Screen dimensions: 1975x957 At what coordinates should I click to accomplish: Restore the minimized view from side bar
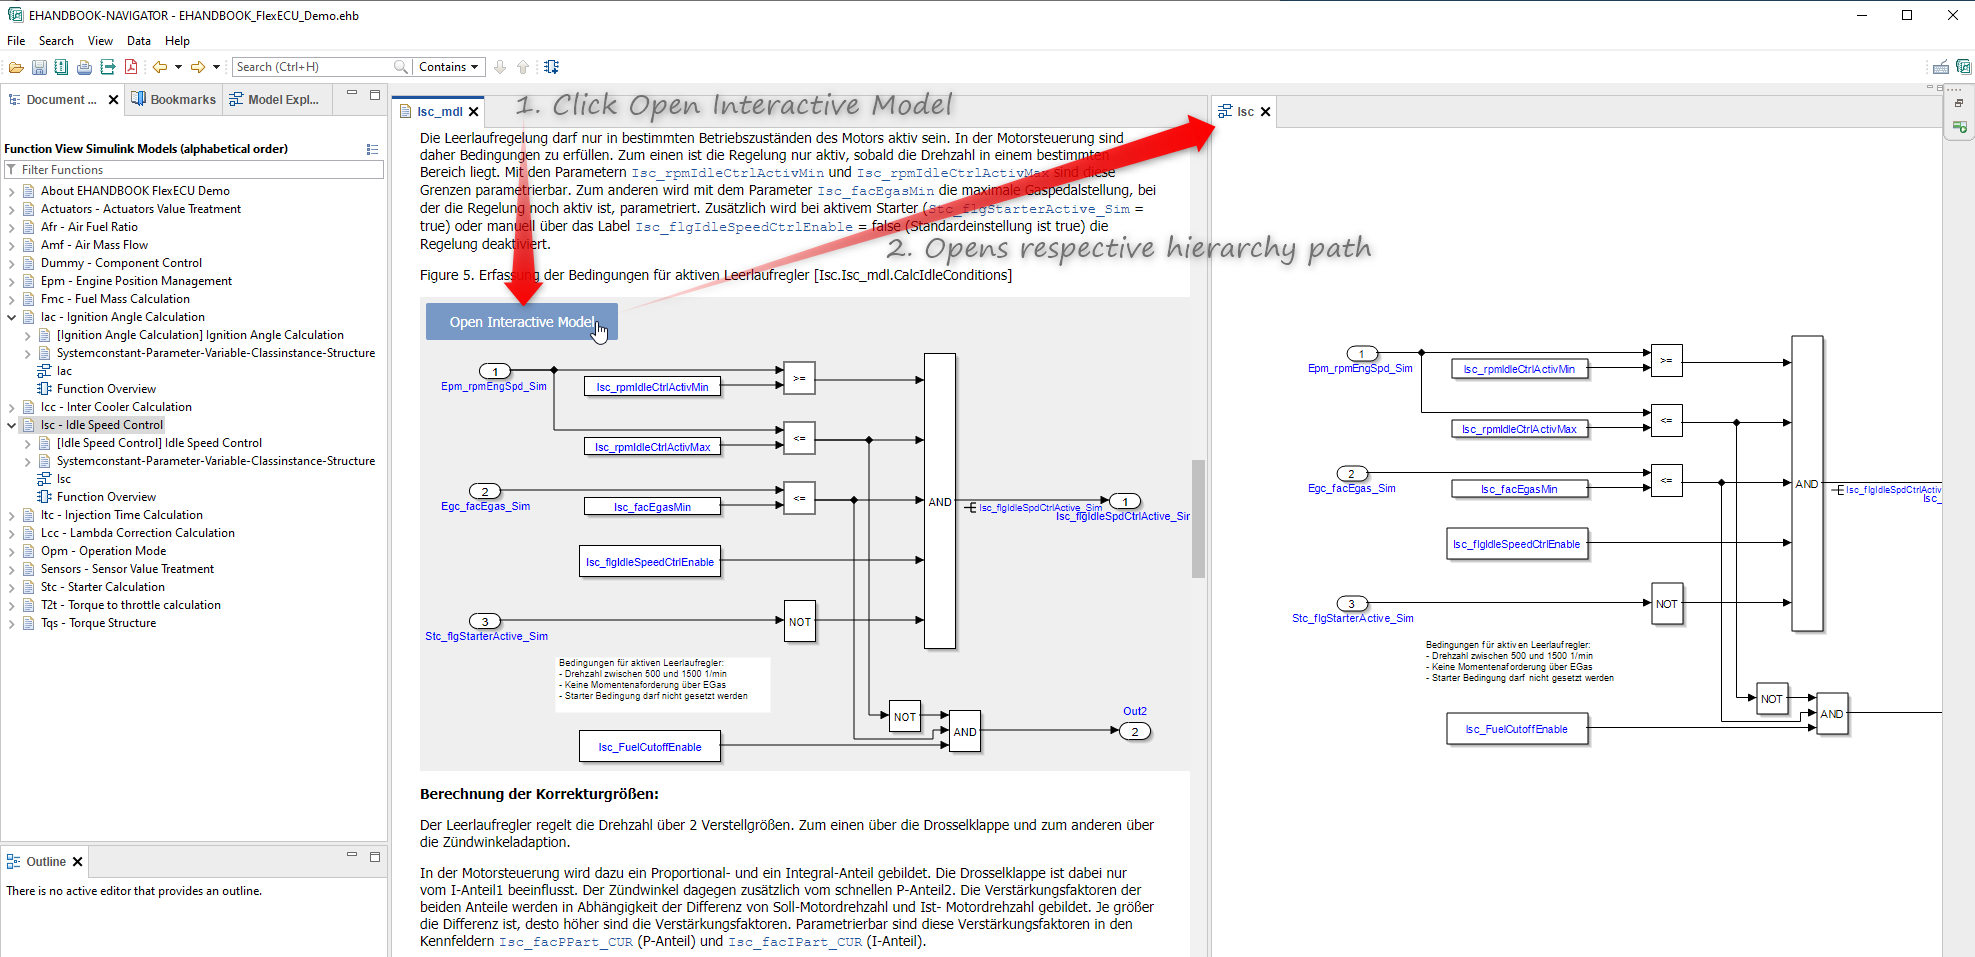point(1959,103)
